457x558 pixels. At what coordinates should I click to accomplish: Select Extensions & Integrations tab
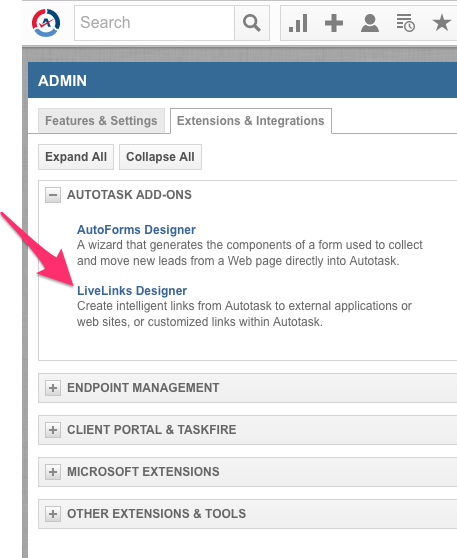tap(251, 121)
